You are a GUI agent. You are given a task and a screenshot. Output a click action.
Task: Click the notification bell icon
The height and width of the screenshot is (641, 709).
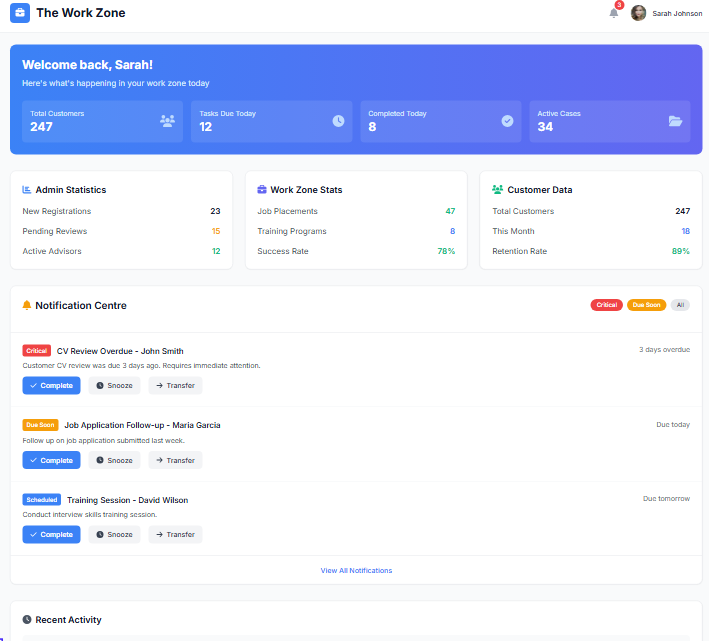(x=614, y=13)
